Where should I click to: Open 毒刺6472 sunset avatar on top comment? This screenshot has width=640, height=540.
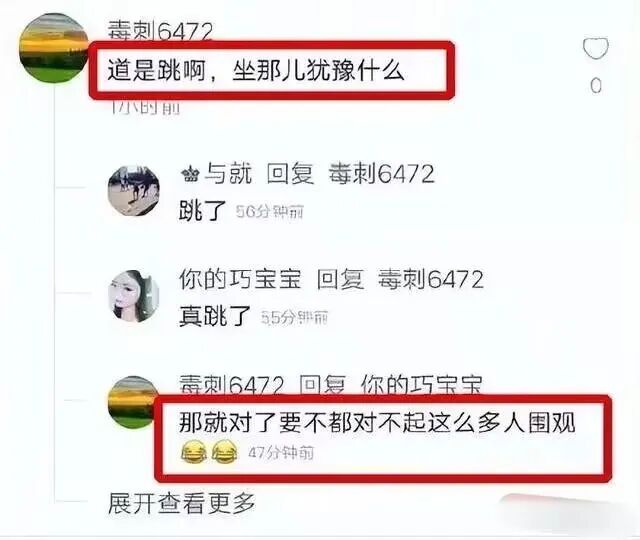click(x=54, y=48)
